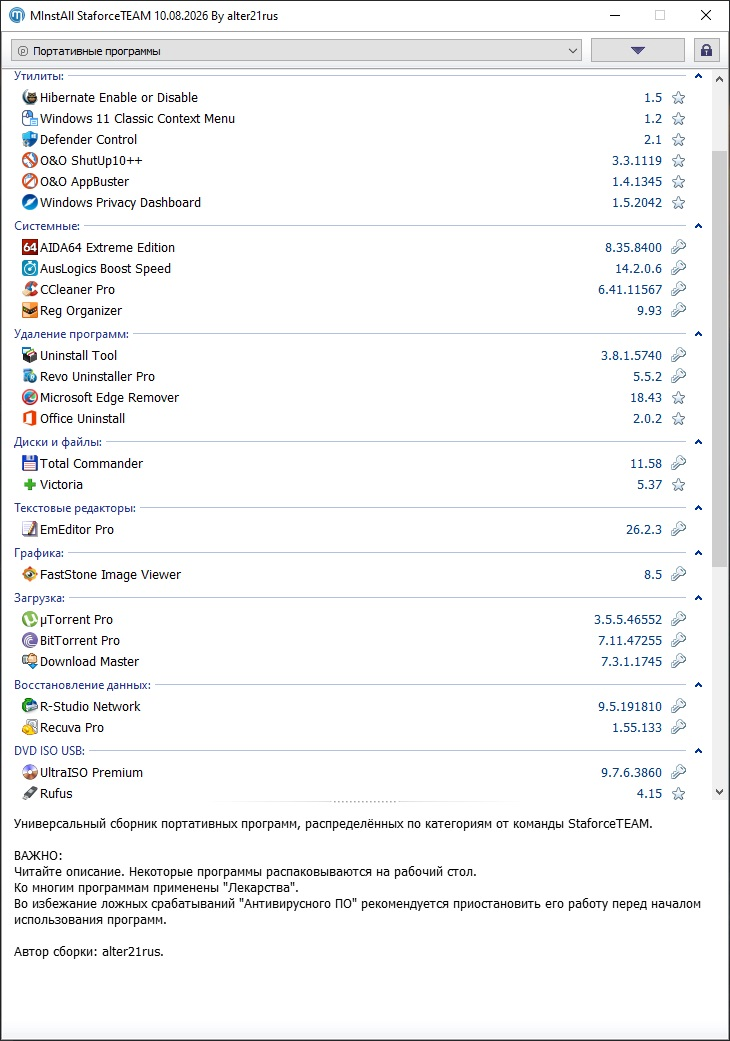Click the Total Commander floppy icon
The height and width of the screenshot is (1041, 730).
[29, 463]
